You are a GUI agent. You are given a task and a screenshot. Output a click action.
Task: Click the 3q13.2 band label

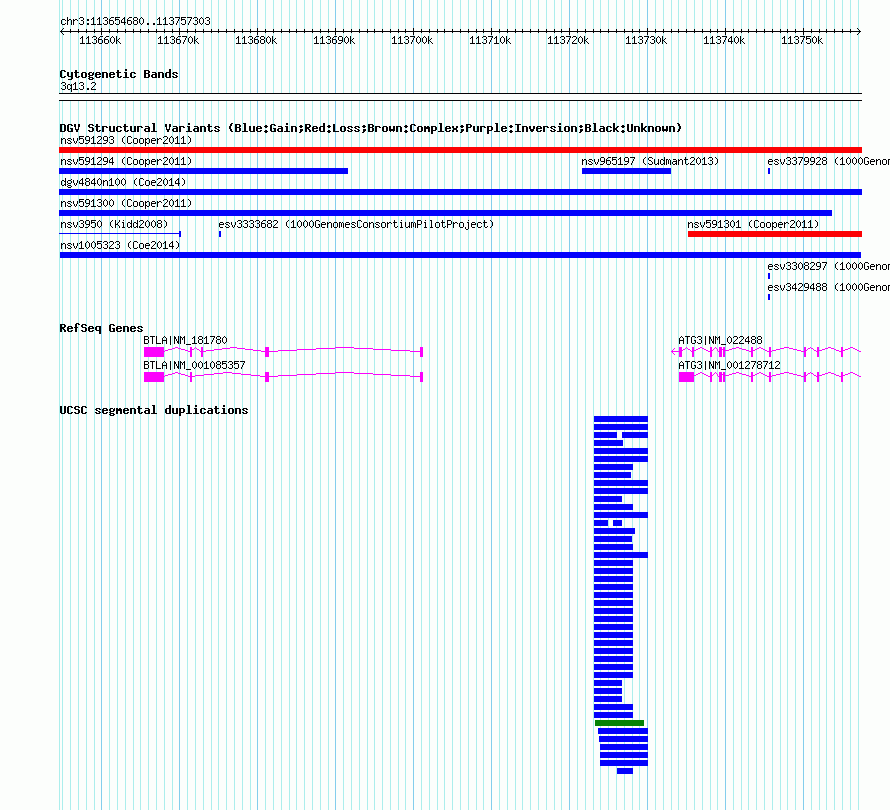pyautogui.click(x=78, y=86)
